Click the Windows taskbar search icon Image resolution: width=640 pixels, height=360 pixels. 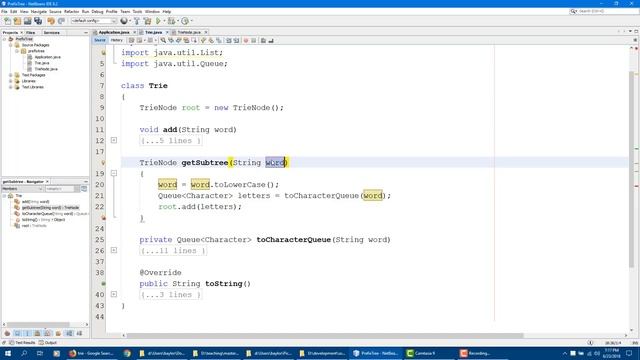click(x=24, y=353)
